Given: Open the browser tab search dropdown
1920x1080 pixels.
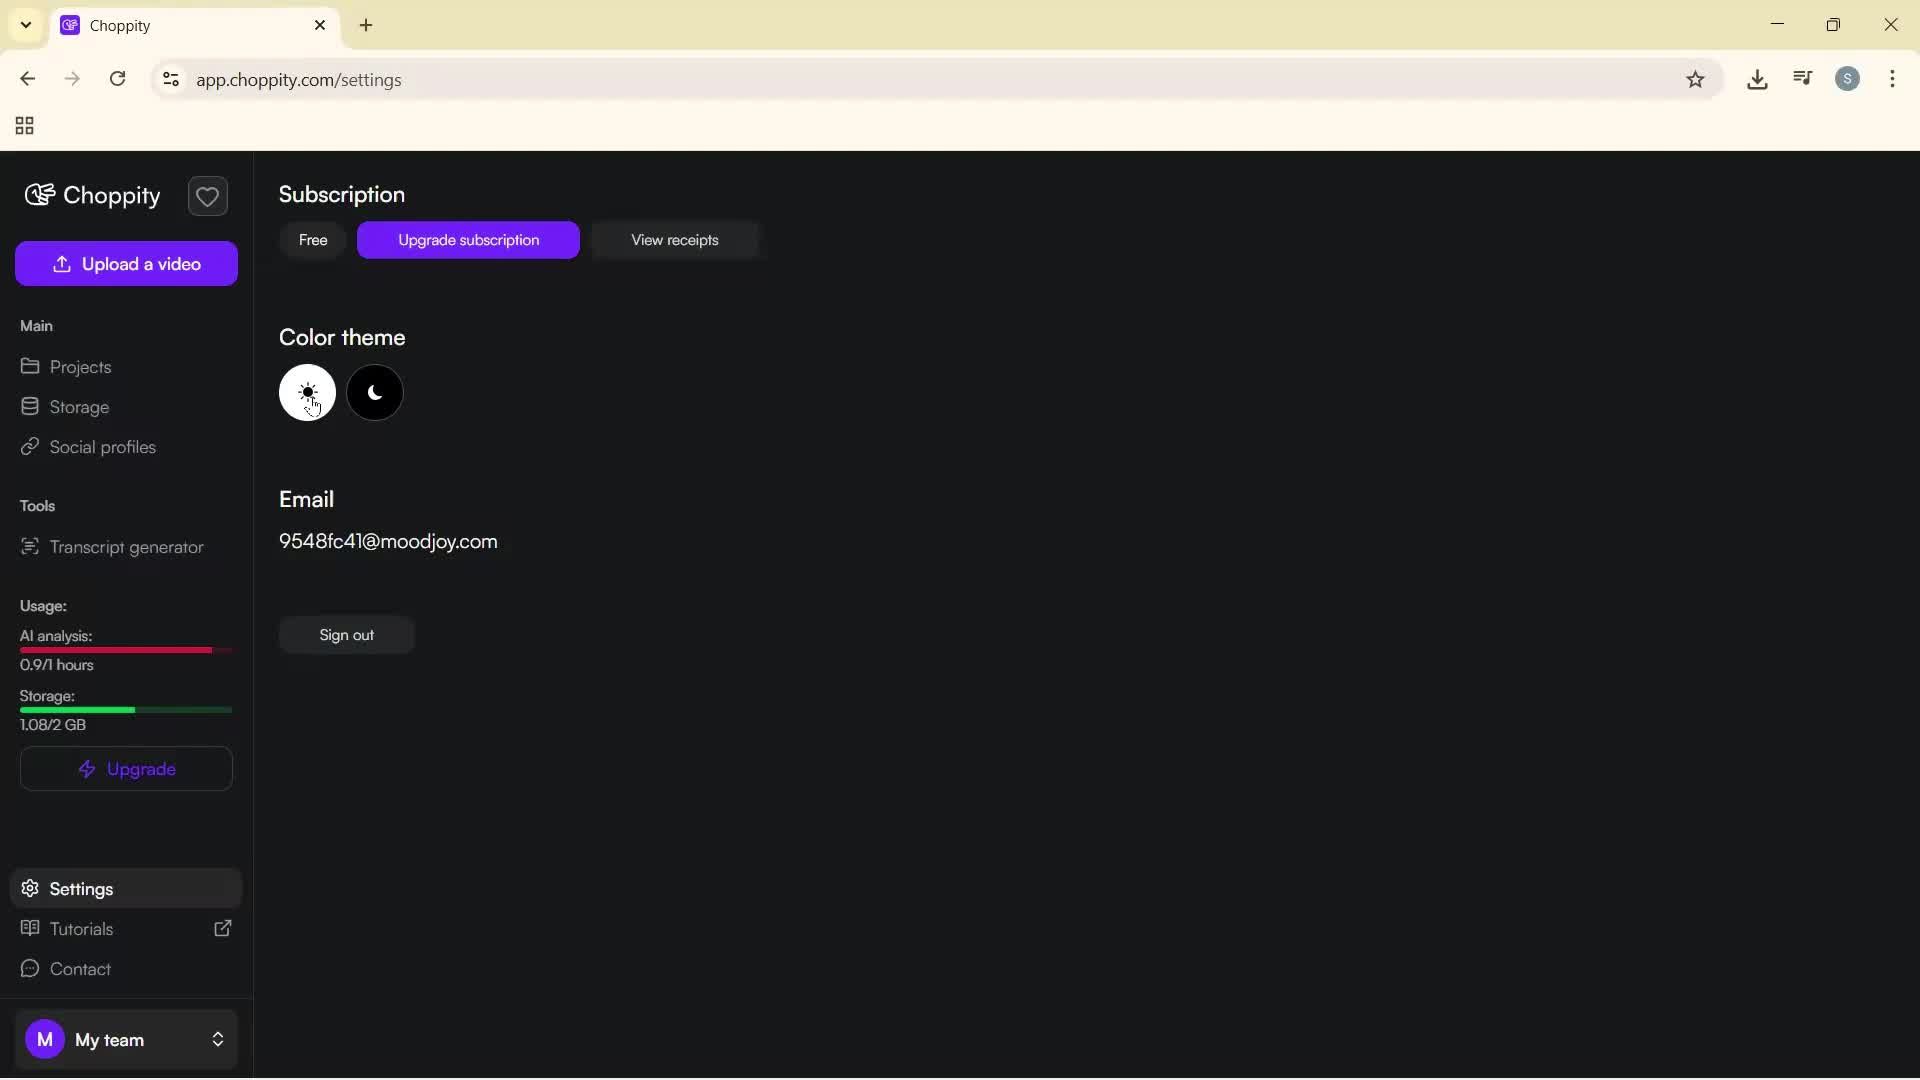Looking at the screenshot, I should pyautogui.click(x=25, y=25).
